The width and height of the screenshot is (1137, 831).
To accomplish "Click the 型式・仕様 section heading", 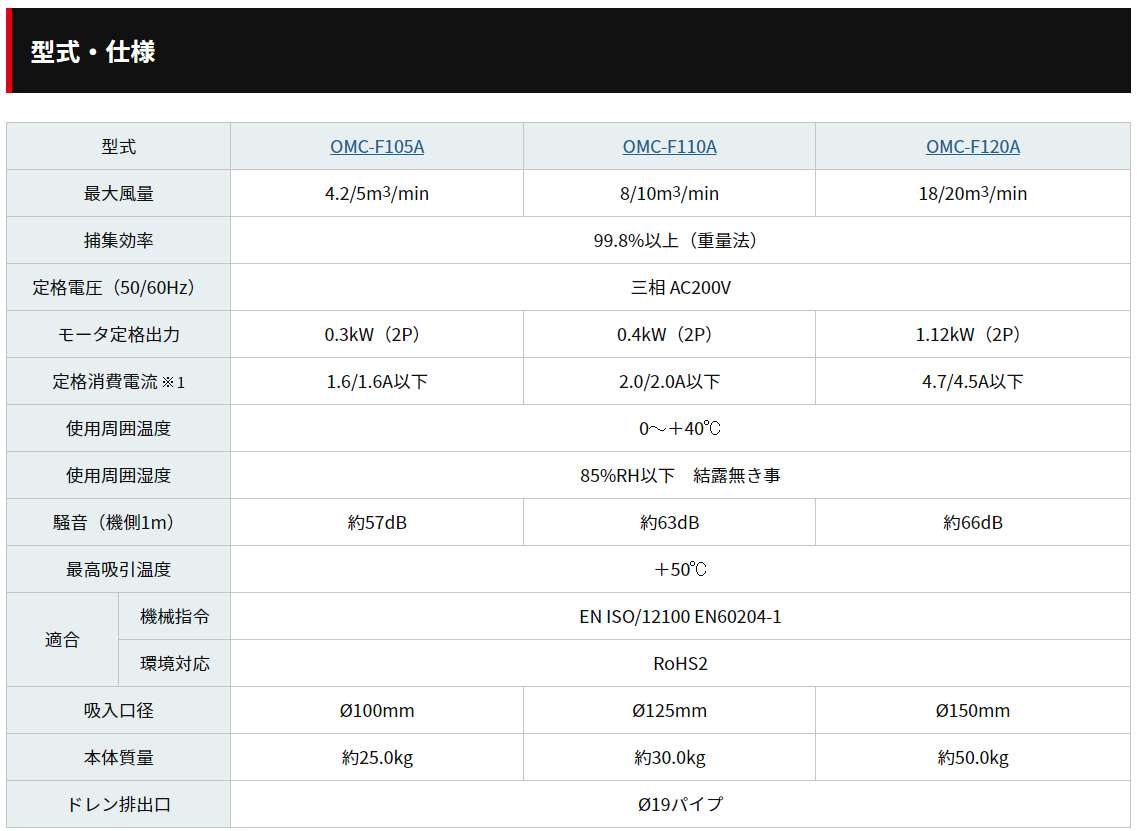I will (93, 51).
